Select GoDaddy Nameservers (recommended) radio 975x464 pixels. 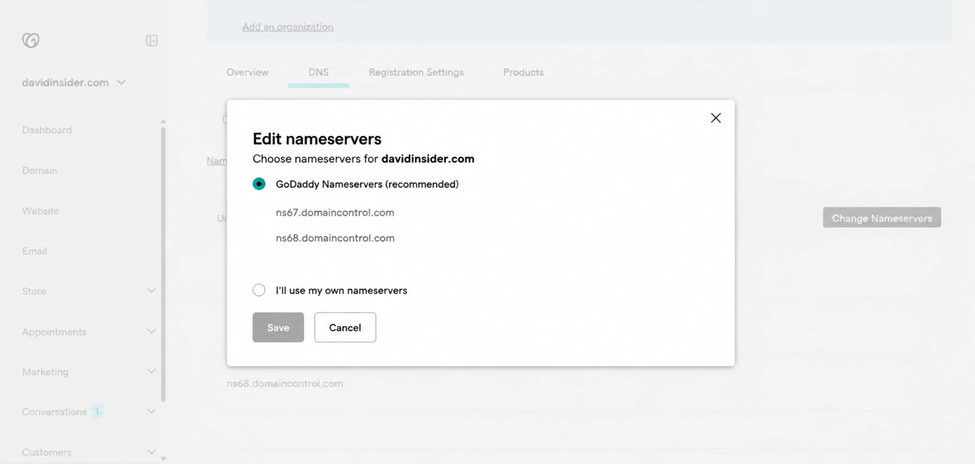[x=259, y=184]
